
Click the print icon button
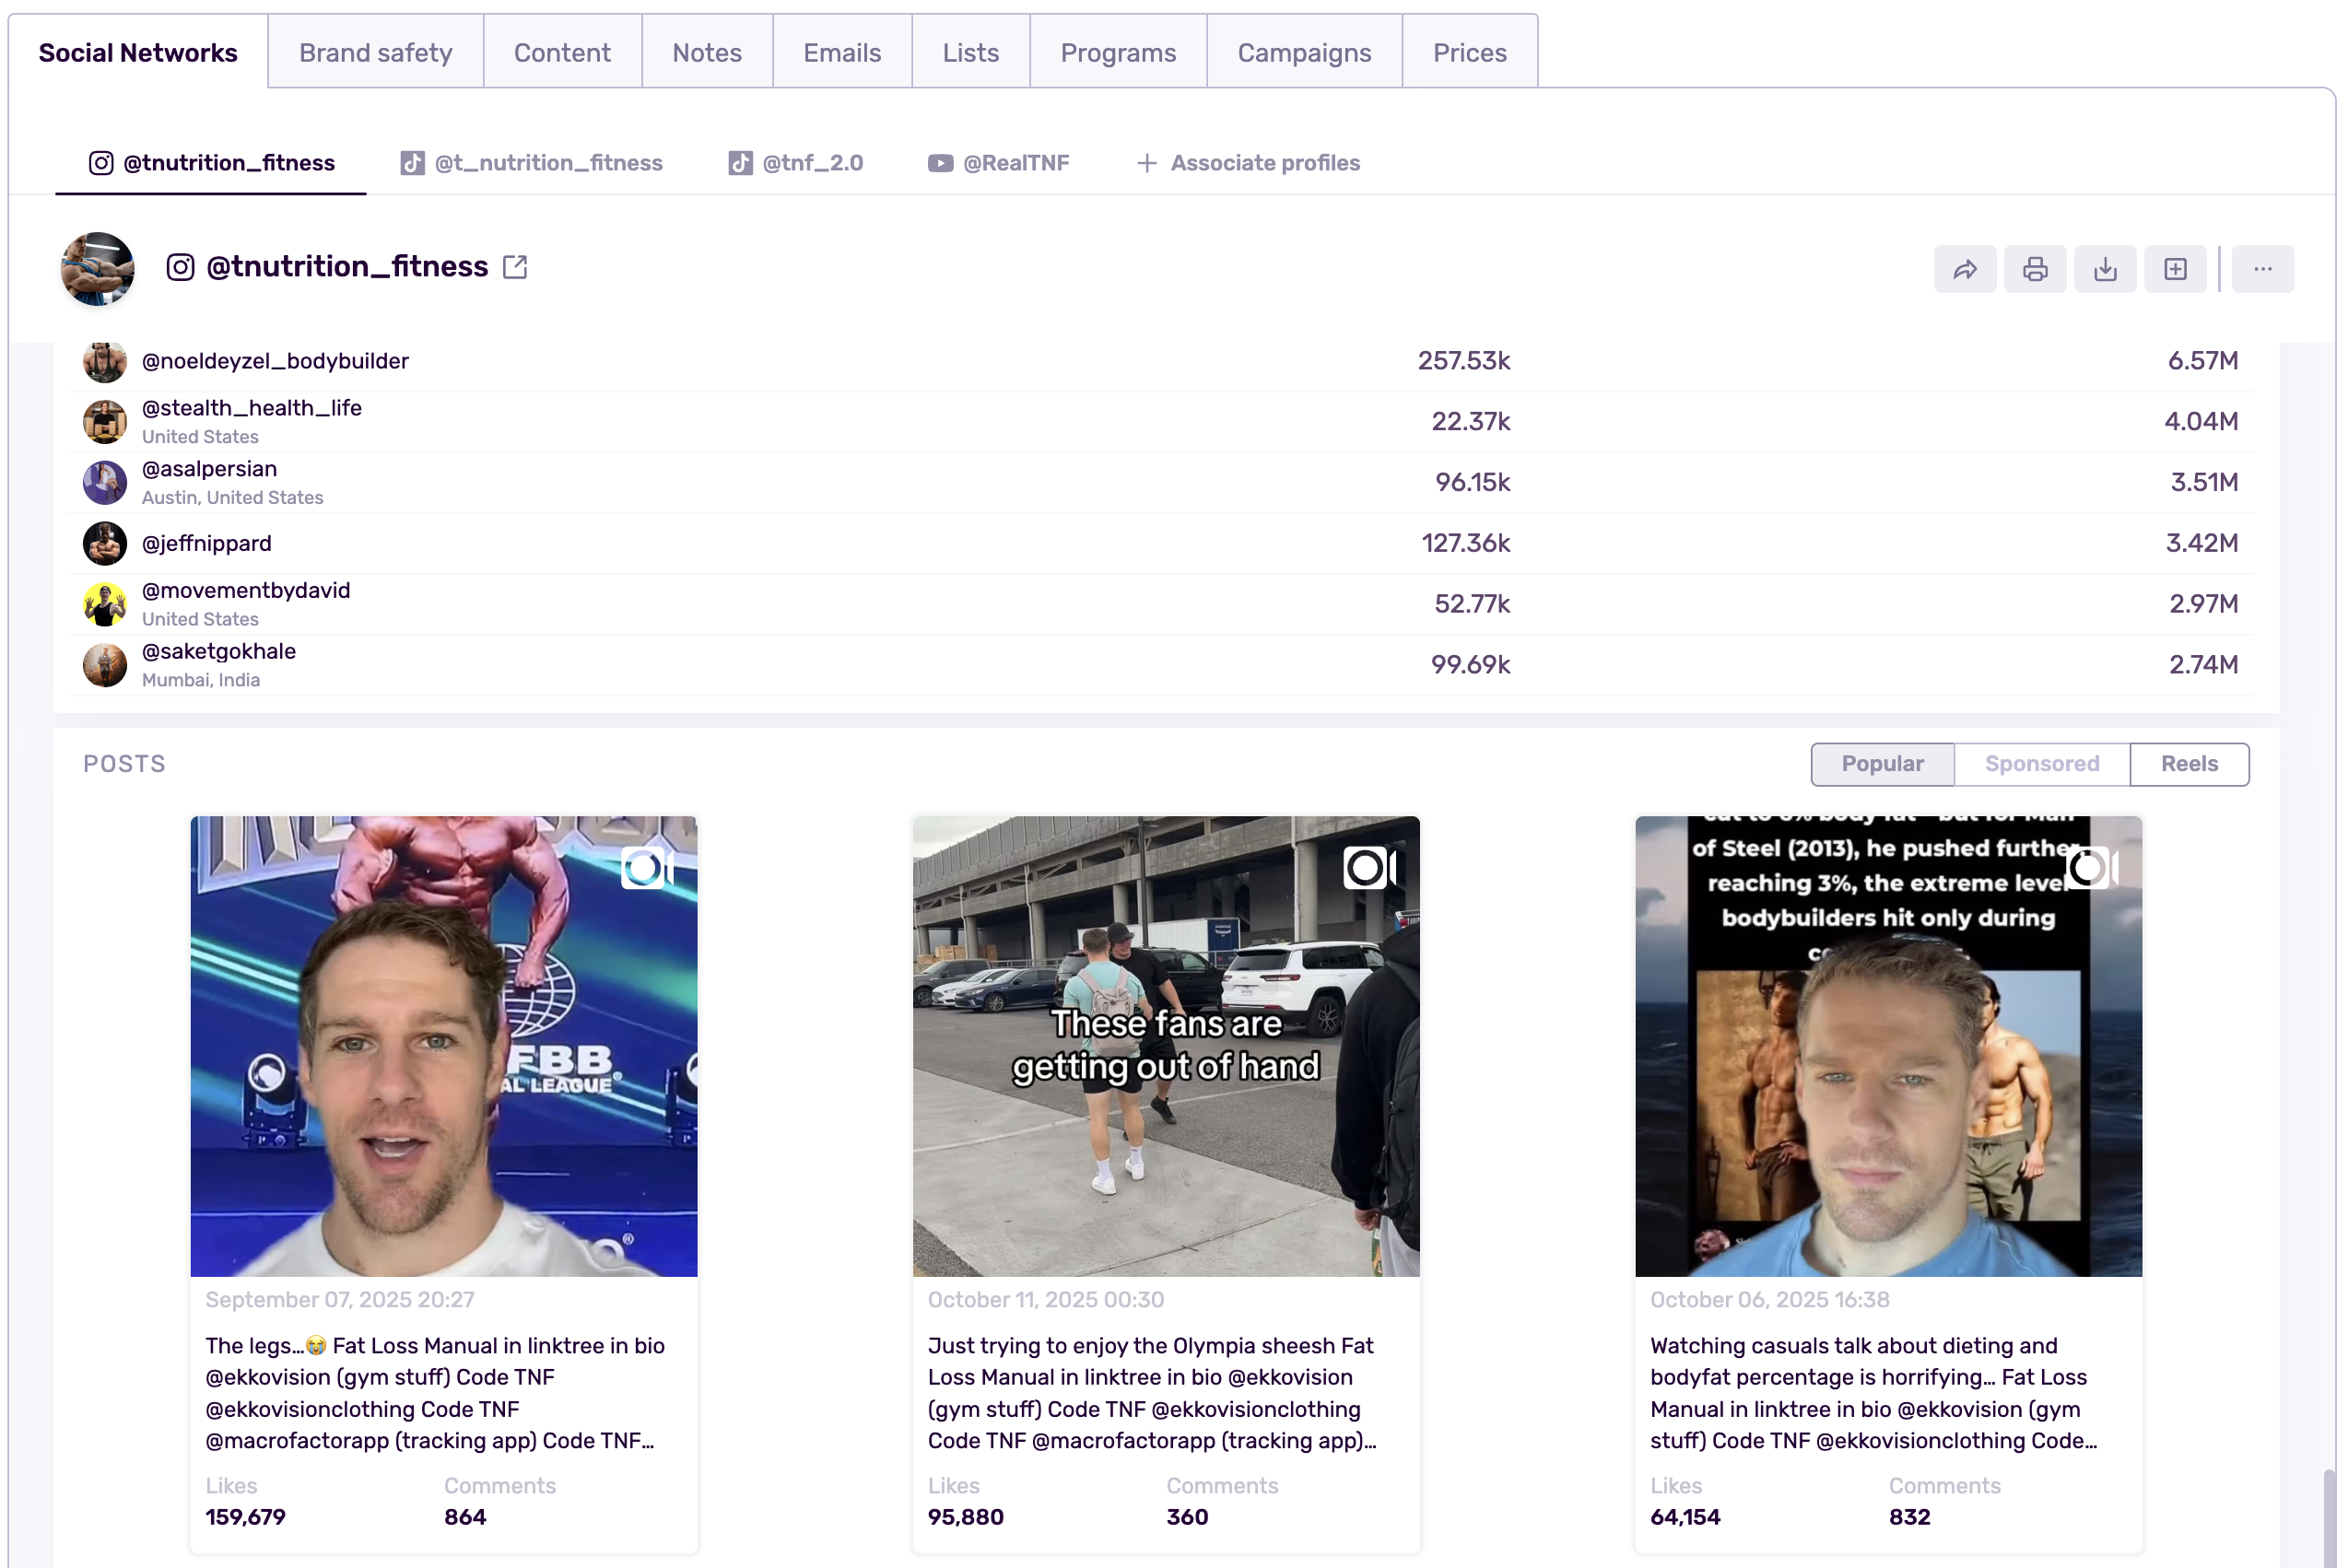pos(2034,269)
